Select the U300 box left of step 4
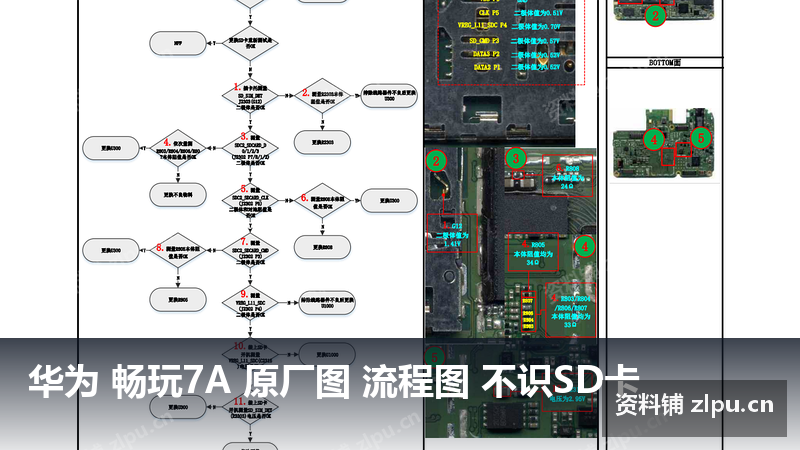 111,148
